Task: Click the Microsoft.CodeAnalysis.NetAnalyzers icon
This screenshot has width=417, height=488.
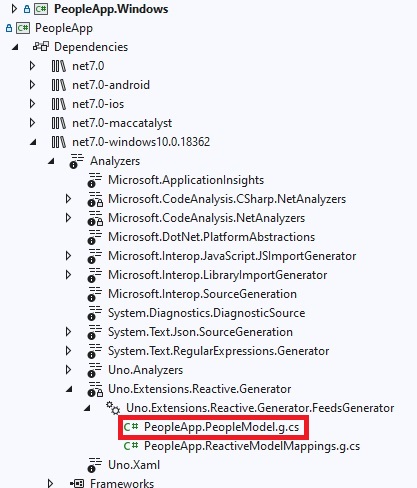Action: pyautogui.click(x=95, y=218)
